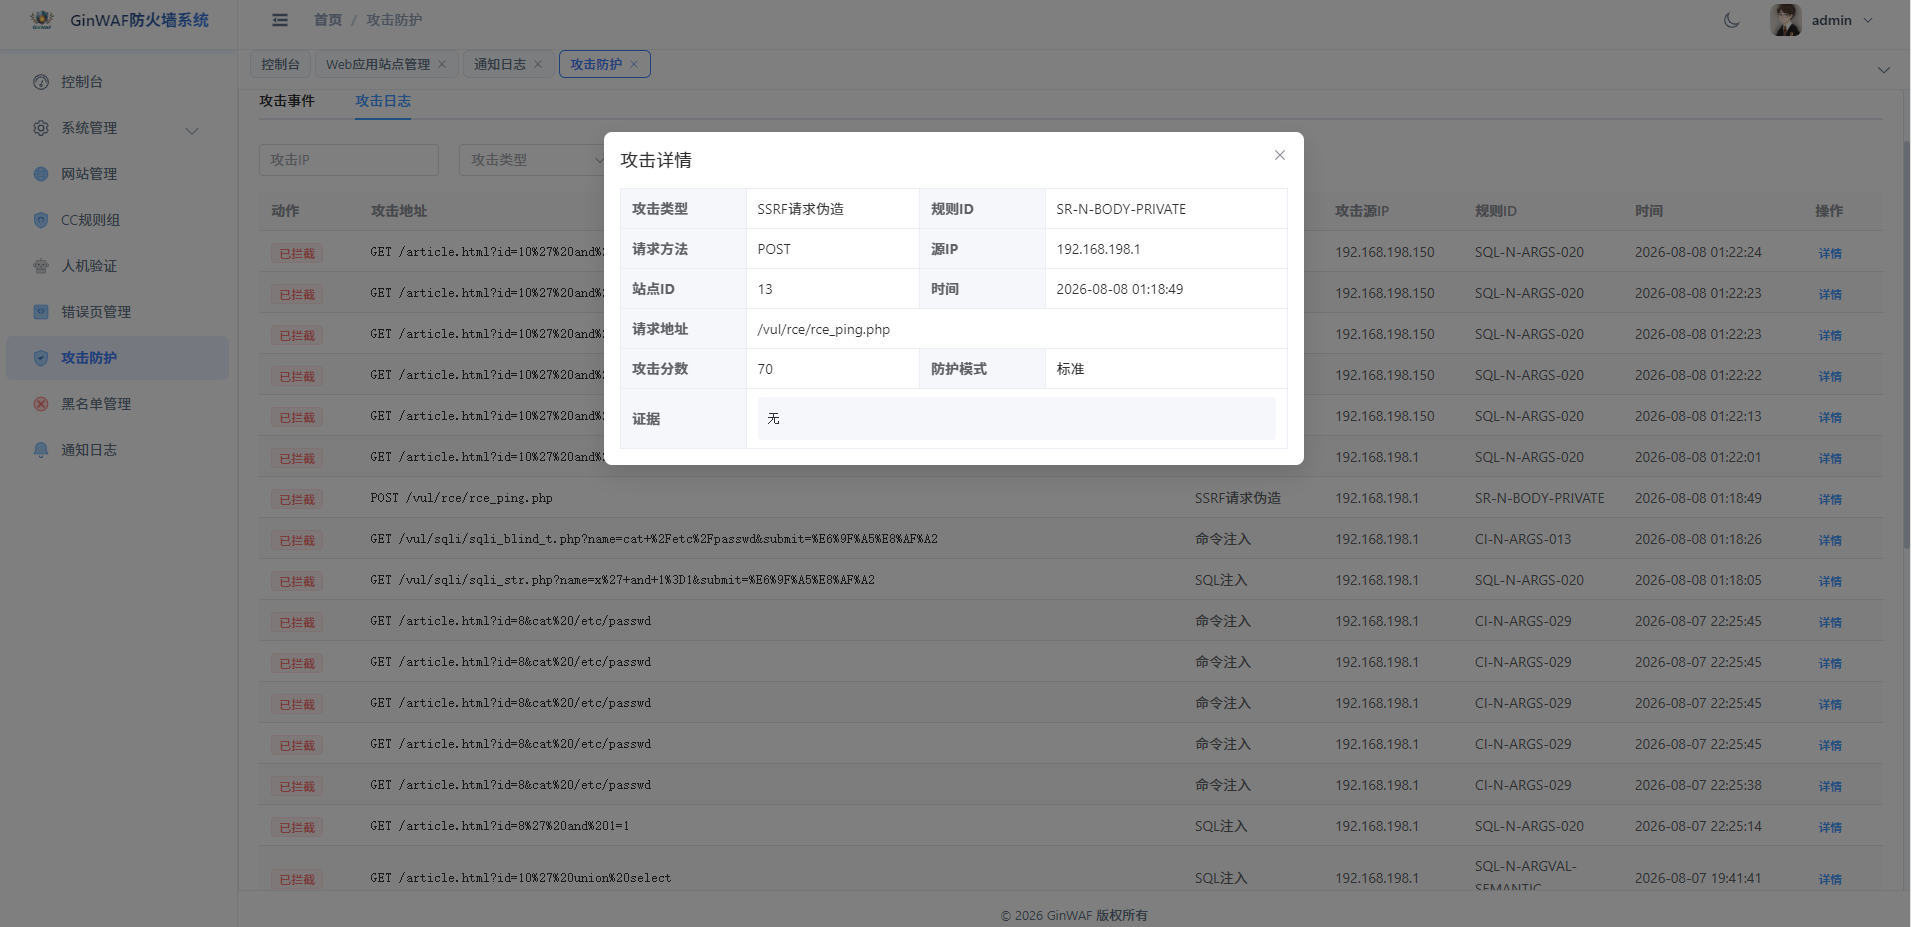Click 已拦截 tag on rce_ping.php row

click(297, 499)
